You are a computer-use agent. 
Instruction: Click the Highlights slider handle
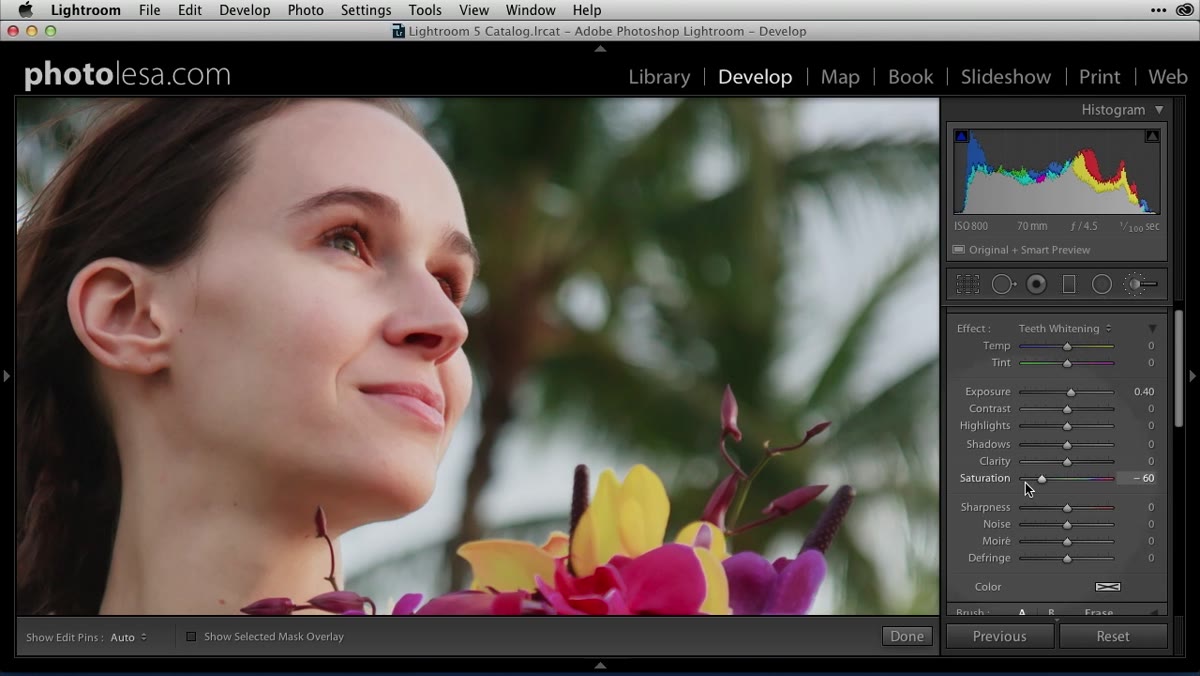(1067, 426)
